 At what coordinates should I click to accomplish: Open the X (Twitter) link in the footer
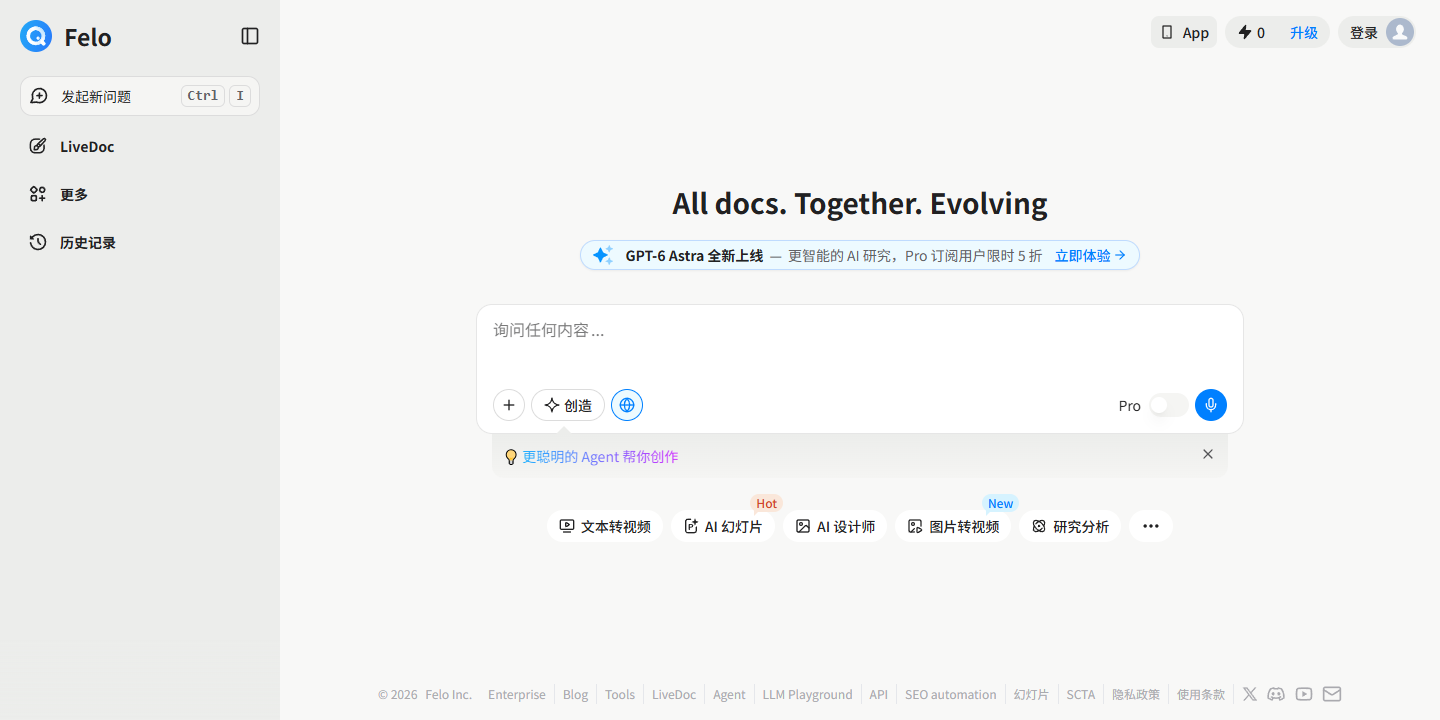(x=1250, y=694)
